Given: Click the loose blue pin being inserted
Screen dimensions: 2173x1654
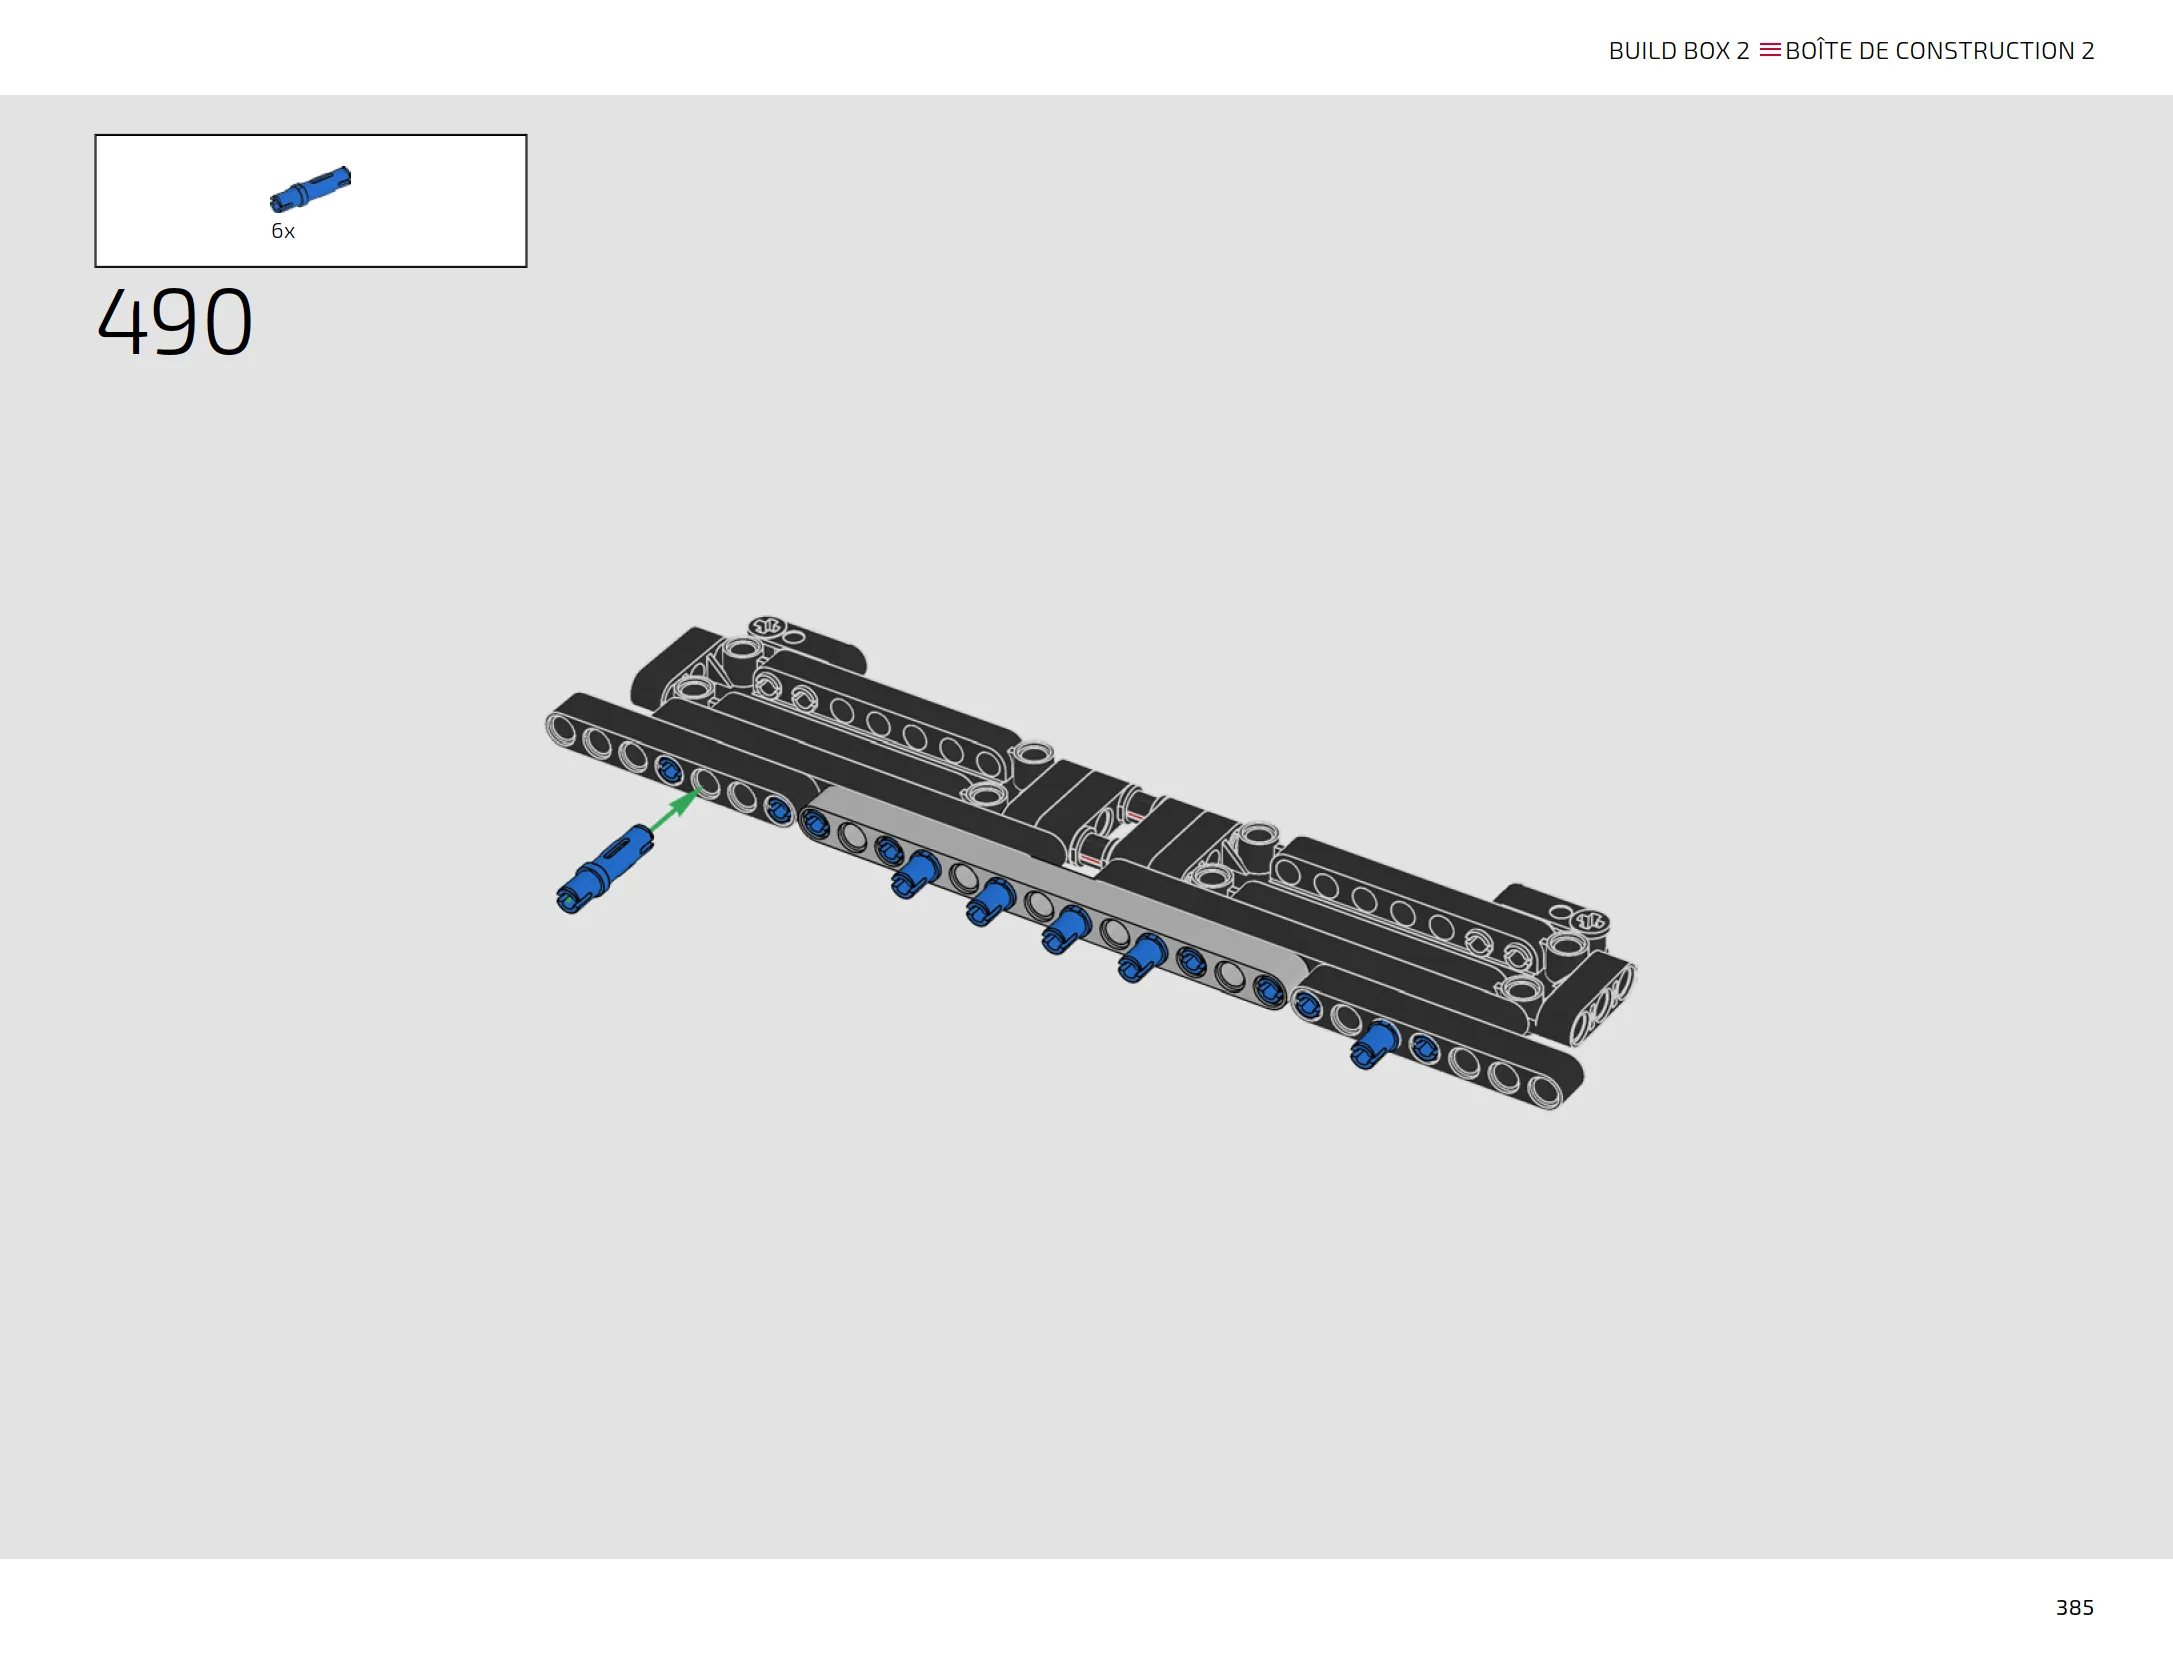Looking at the screenshot, I should click(604, 869).
